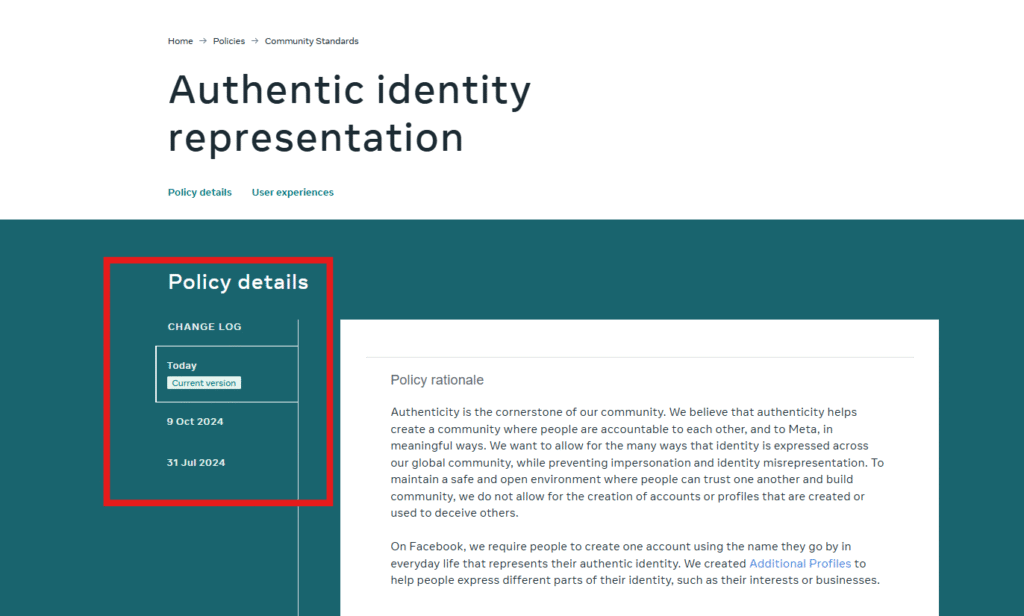Switch to the User experiences tab
1024x616 pixels.
tap(292, 192)
